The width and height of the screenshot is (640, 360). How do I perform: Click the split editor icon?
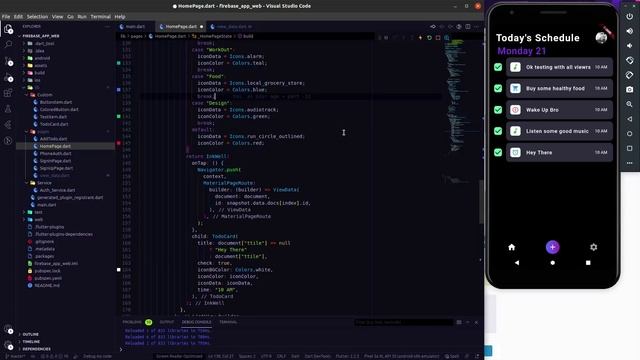click(x=468, y=27)
